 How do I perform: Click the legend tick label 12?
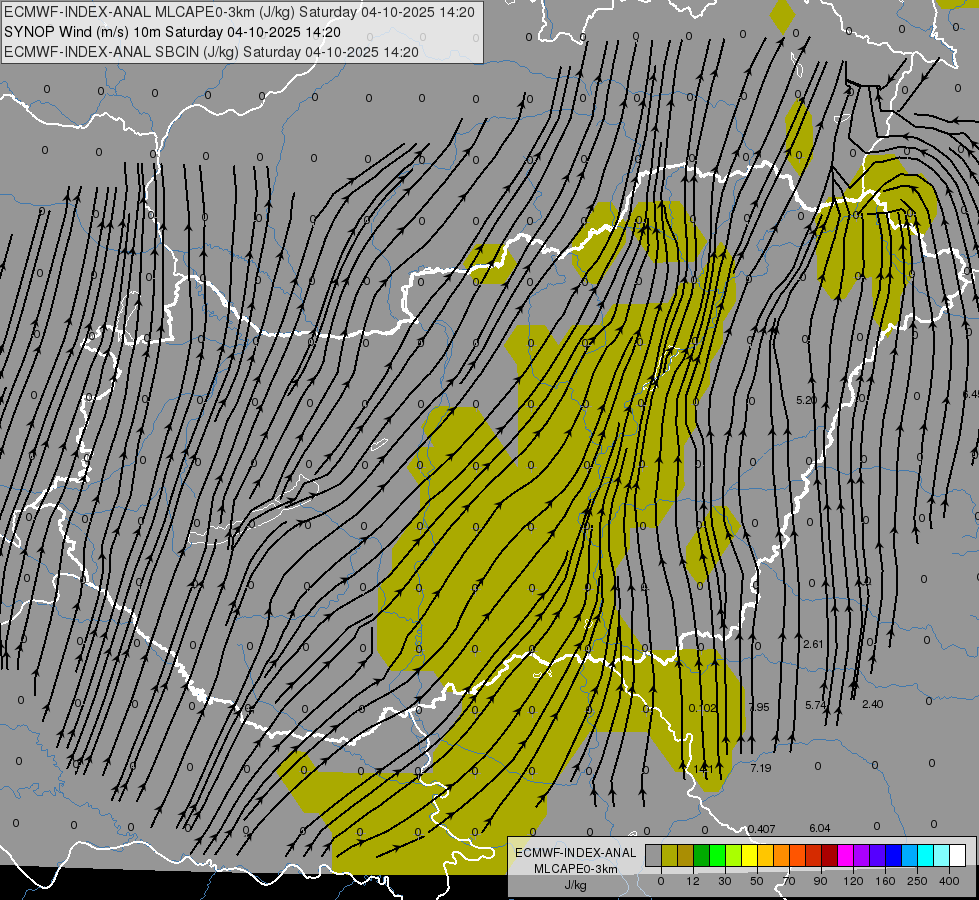pos(693,881)
